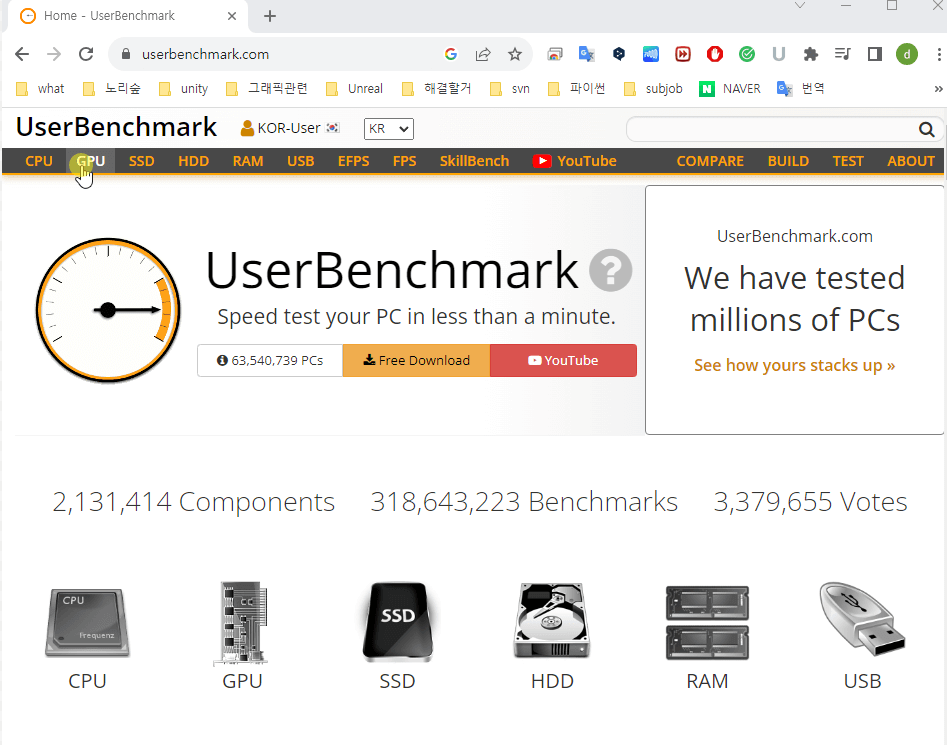This screenshot has height=745, width=947.
Task: Toggle the browser side panel
Action: (x=875, y=54)
